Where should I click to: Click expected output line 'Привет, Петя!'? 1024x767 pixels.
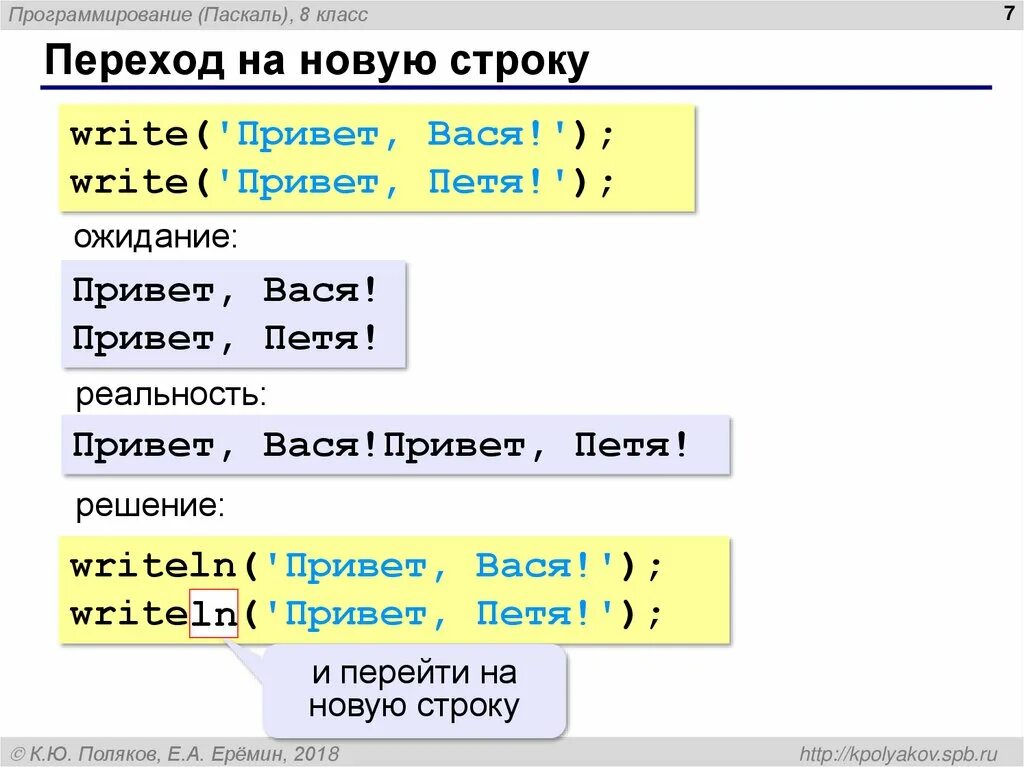225,338
